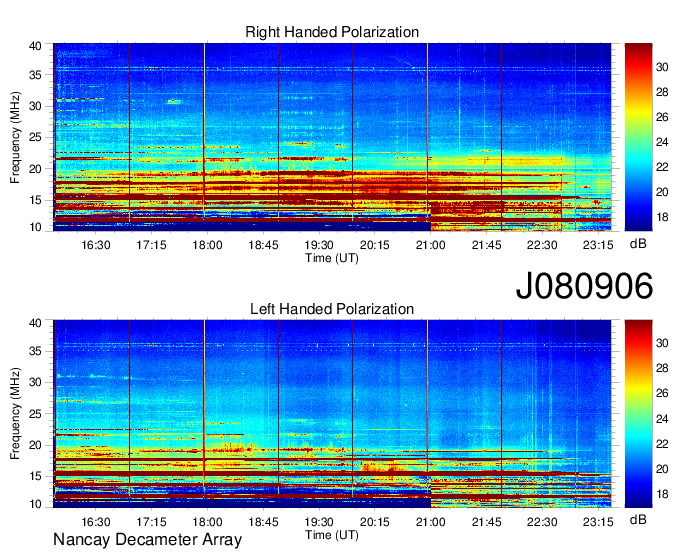Click the "Left Handed Polarization" plot title
The height and width of the screenshot is (552, 680).
pyautogui.click(x=332, y=309)
